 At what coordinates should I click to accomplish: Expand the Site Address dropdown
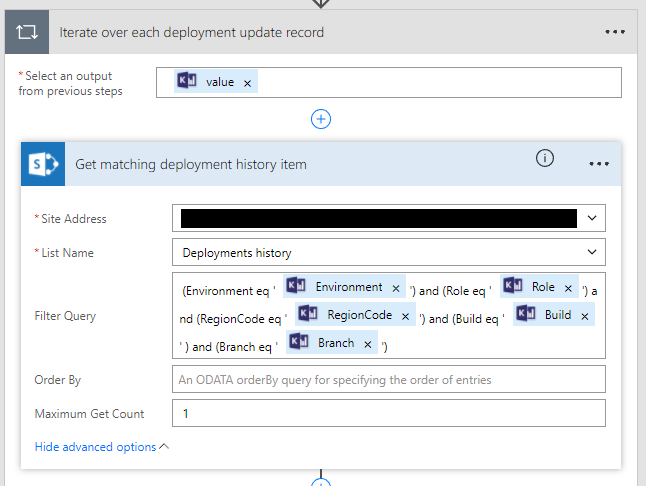coord(593,218)
